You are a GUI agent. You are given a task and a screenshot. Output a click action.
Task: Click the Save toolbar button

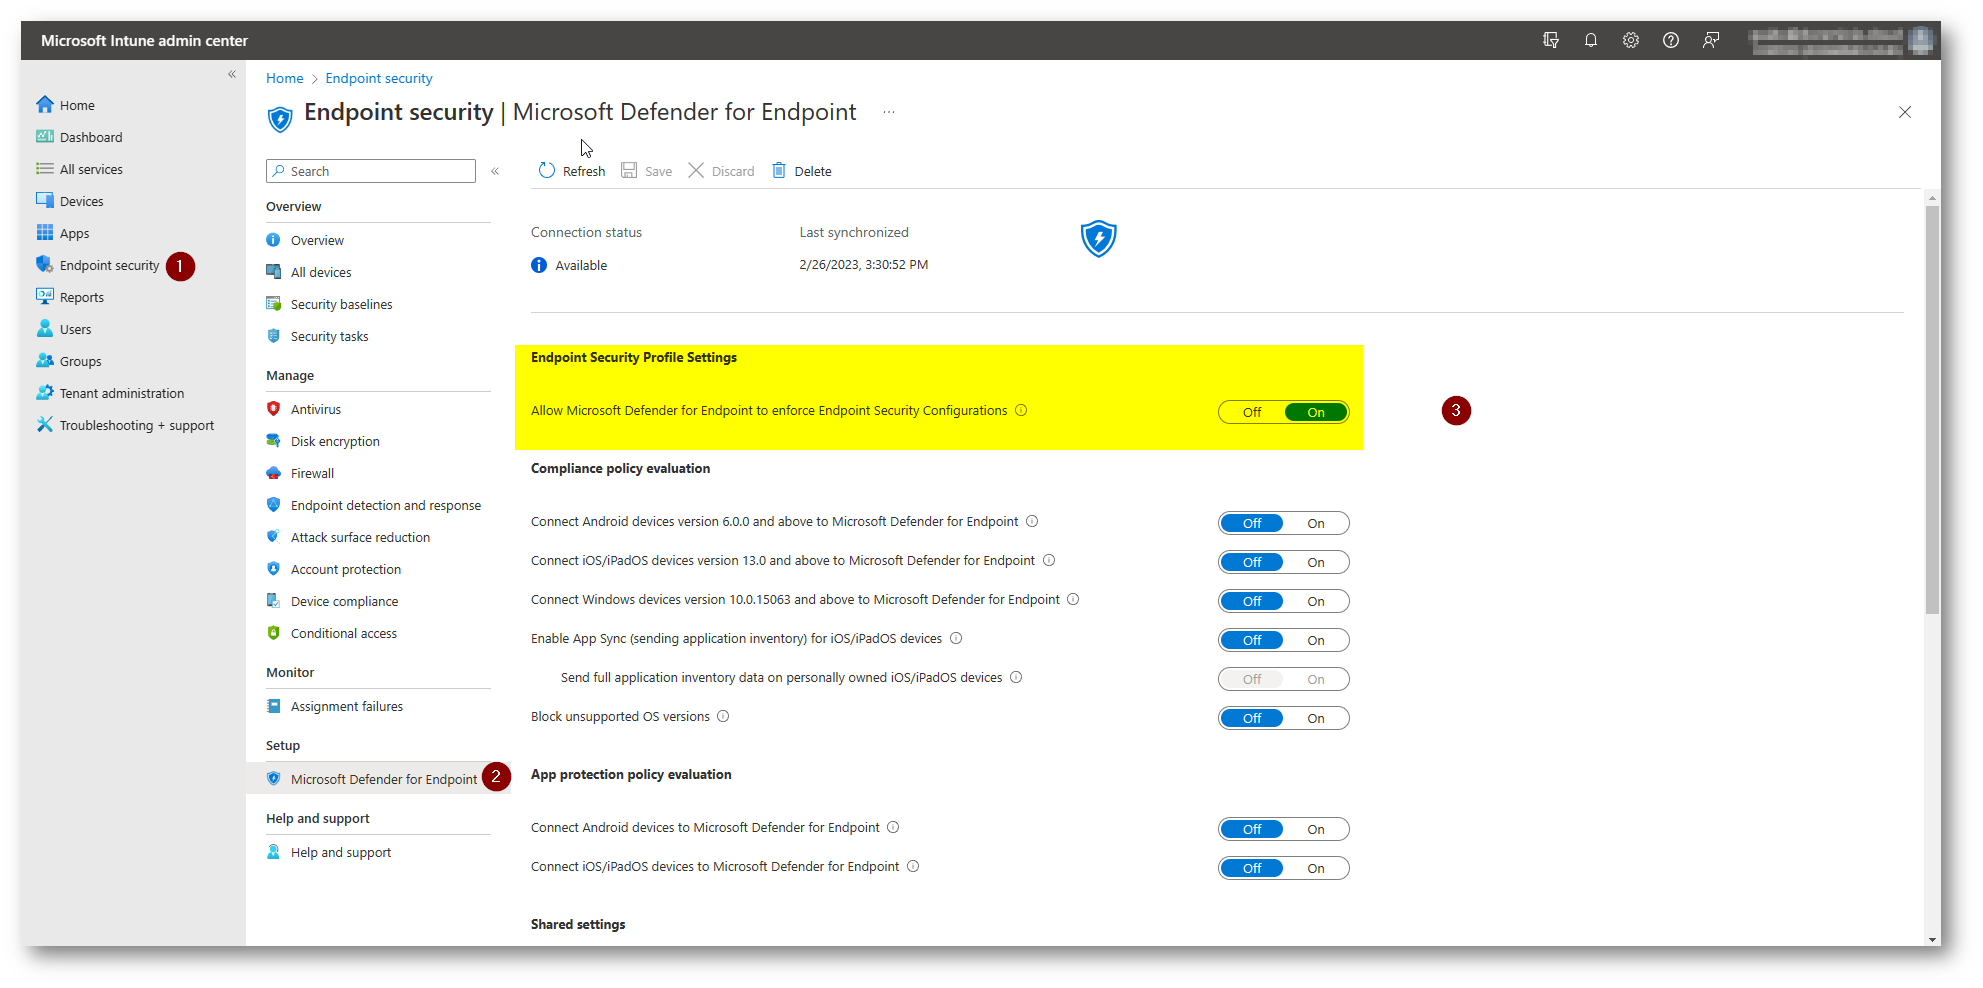646,171
